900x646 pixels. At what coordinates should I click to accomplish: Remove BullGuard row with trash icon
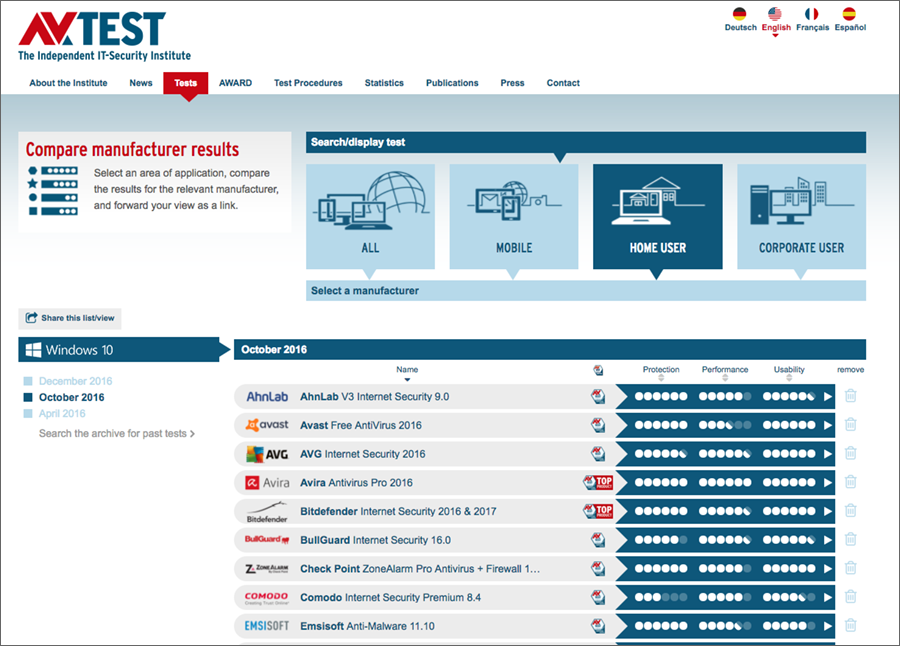pos(851,539)
